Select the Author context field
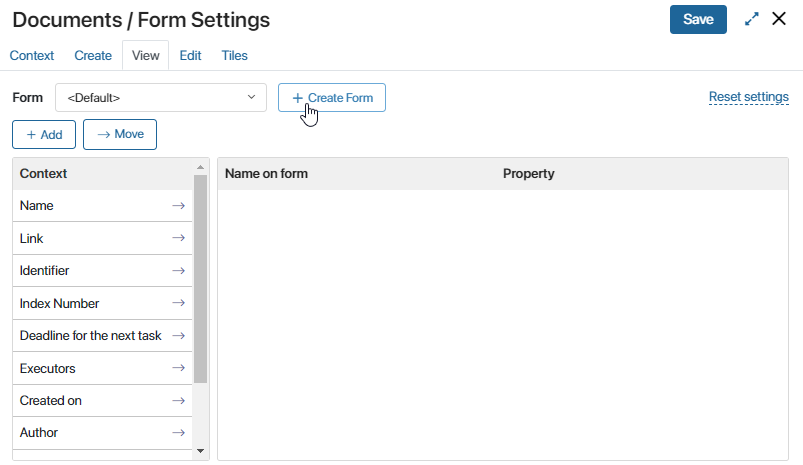The image size is (803, 465). 102,433
